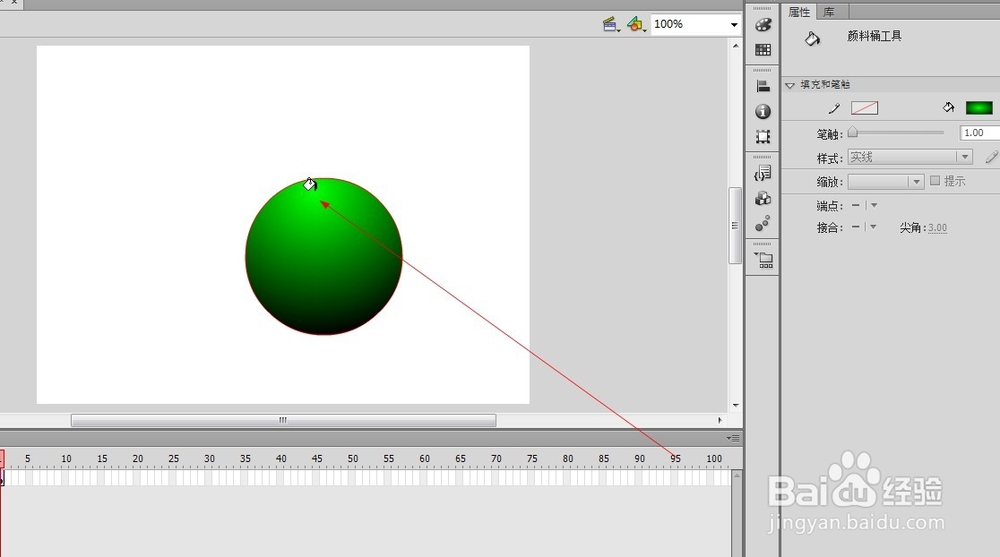Open the Info panel icon
This screenshot has width=1000, height=557.
tap(763, 112)
